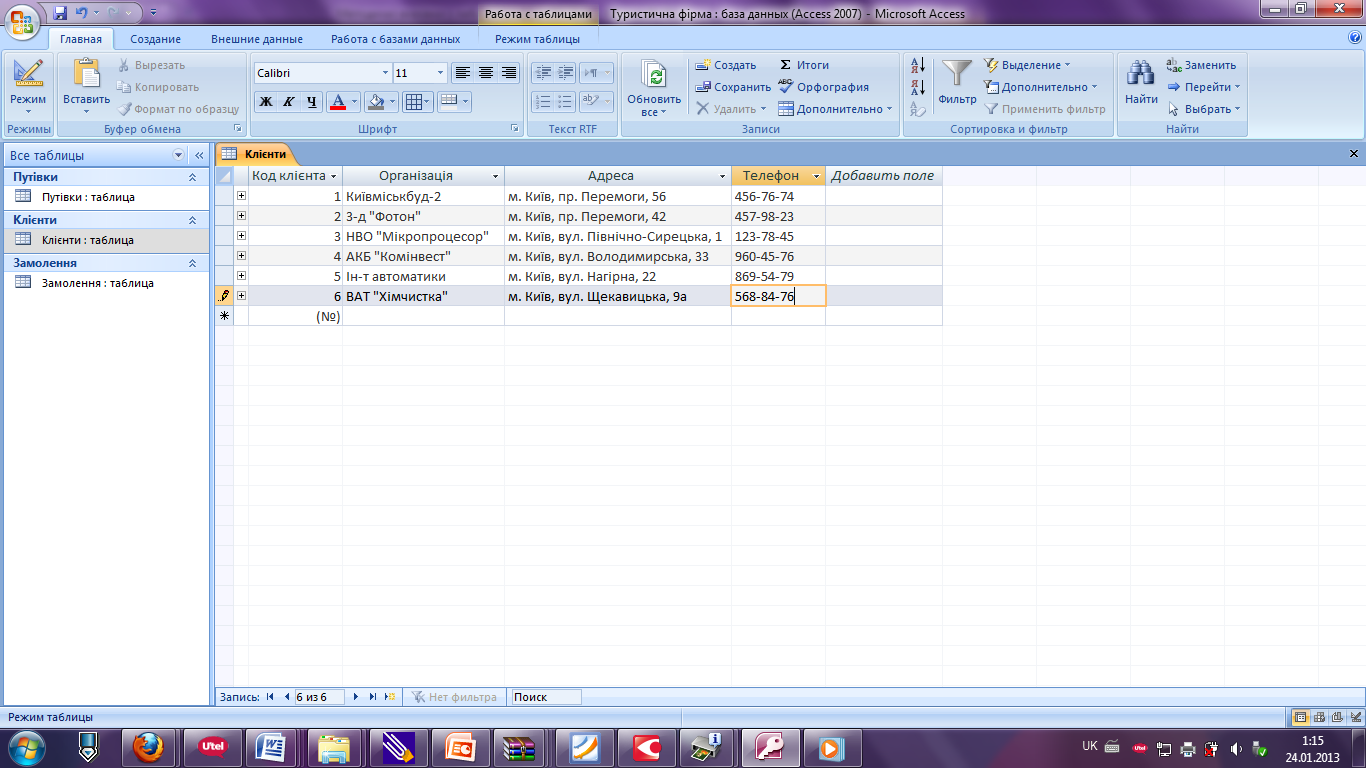Expand subdatasheet for Київміськбуд-2 row

[241, 196]
